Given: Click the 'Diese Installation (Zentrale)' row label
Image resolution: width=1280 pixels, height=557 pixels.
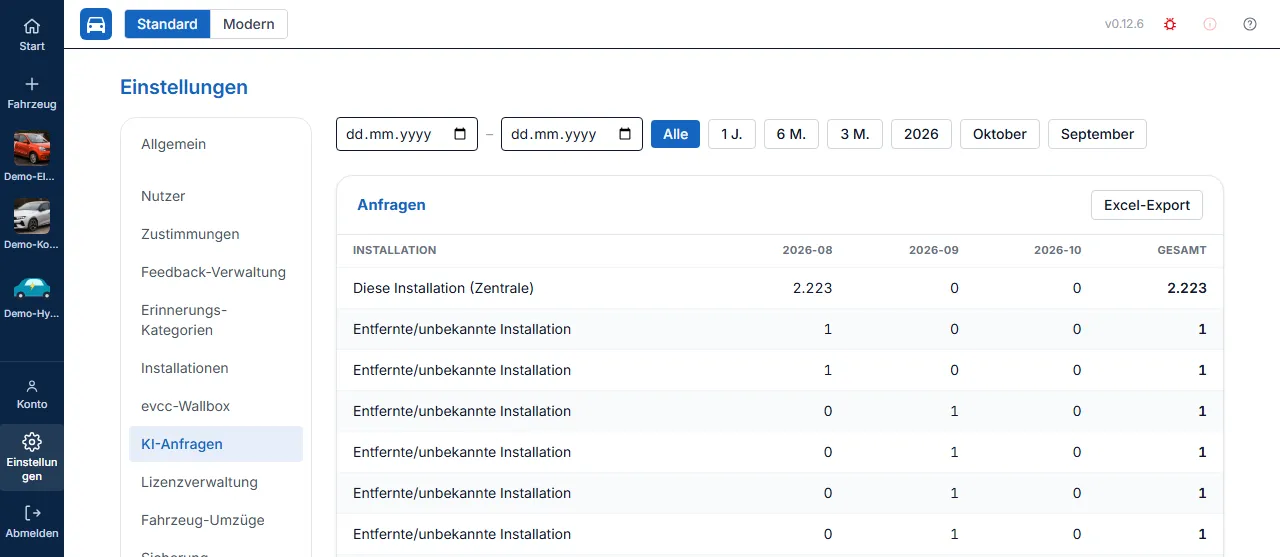Looking at the screenshot, I should coord(443,288).
